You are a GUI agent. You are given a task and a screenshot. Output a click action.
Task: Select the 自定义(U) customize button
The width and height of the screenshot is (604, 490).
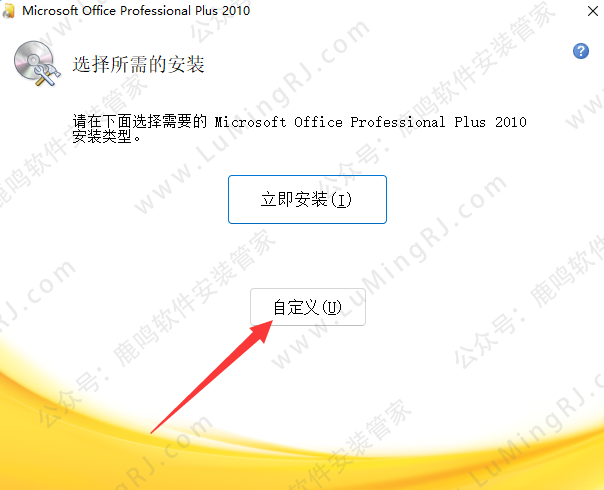[308, 307]
